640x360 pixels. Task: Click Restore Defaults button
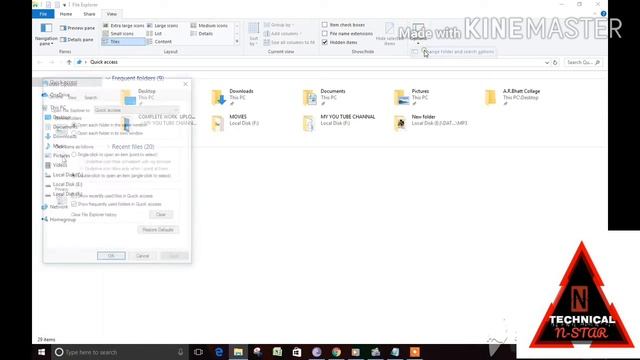pos(158,230)
